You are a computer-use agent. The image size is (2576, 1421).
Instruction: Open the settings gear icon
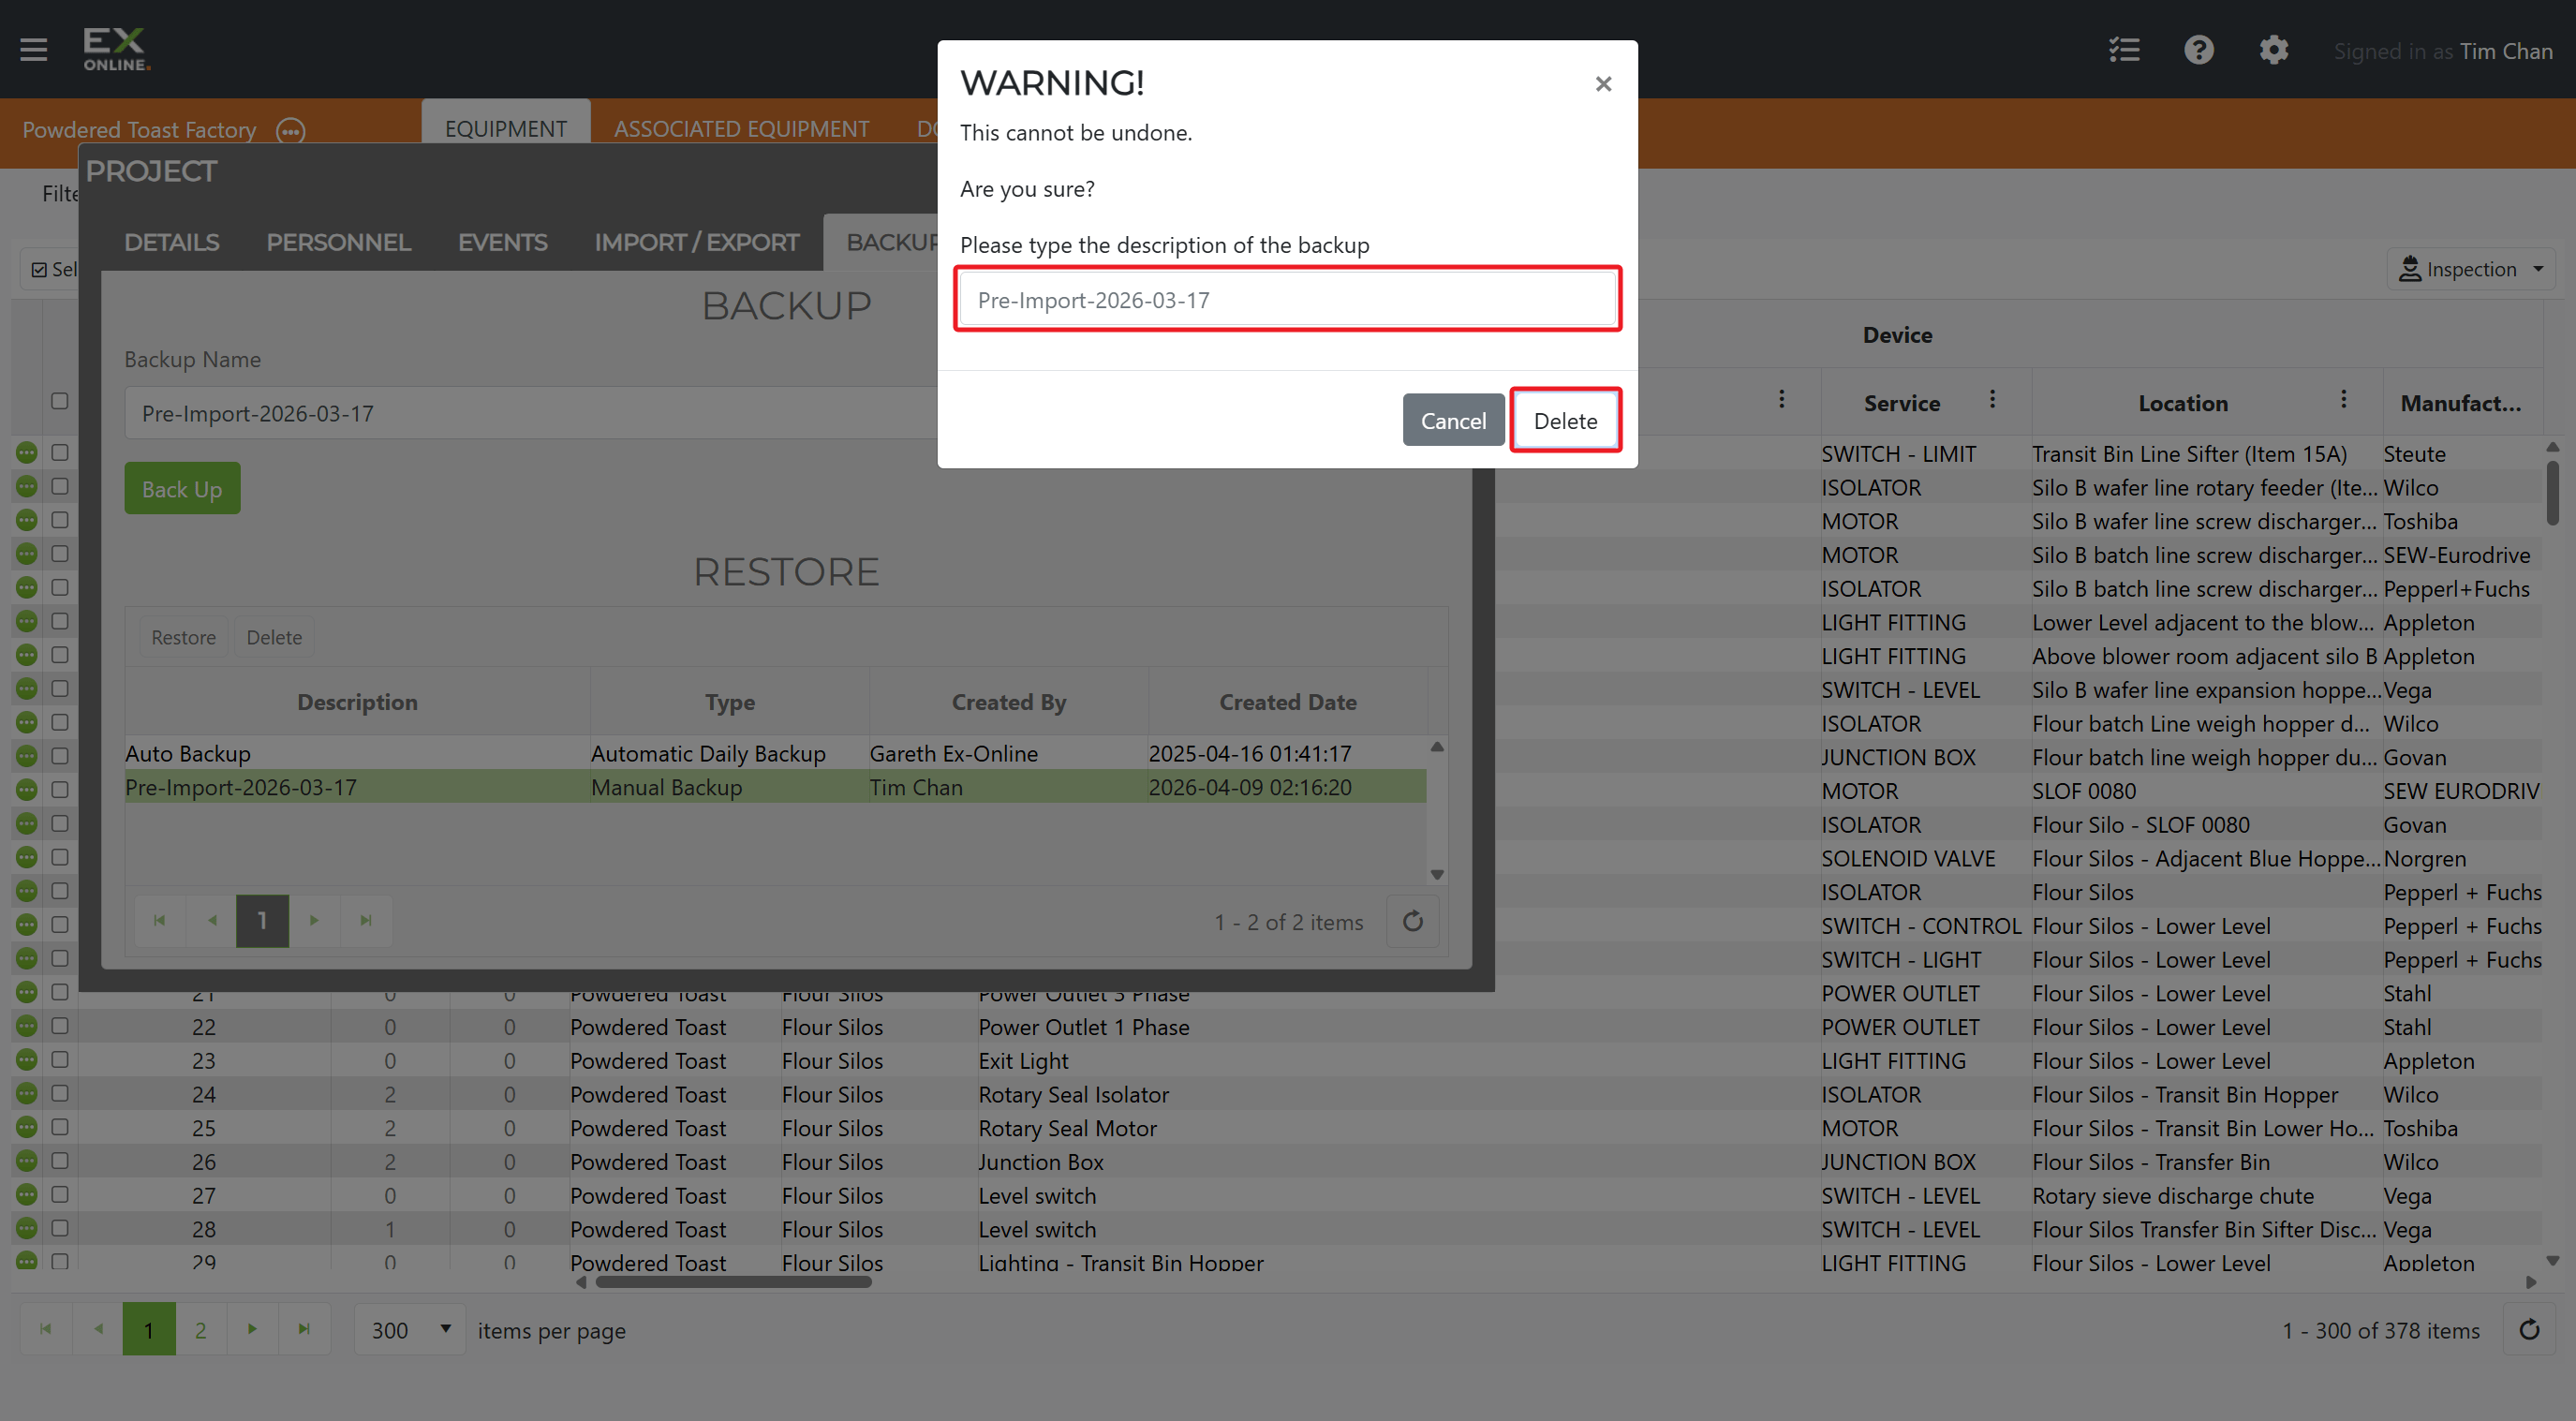[2274, 50]
